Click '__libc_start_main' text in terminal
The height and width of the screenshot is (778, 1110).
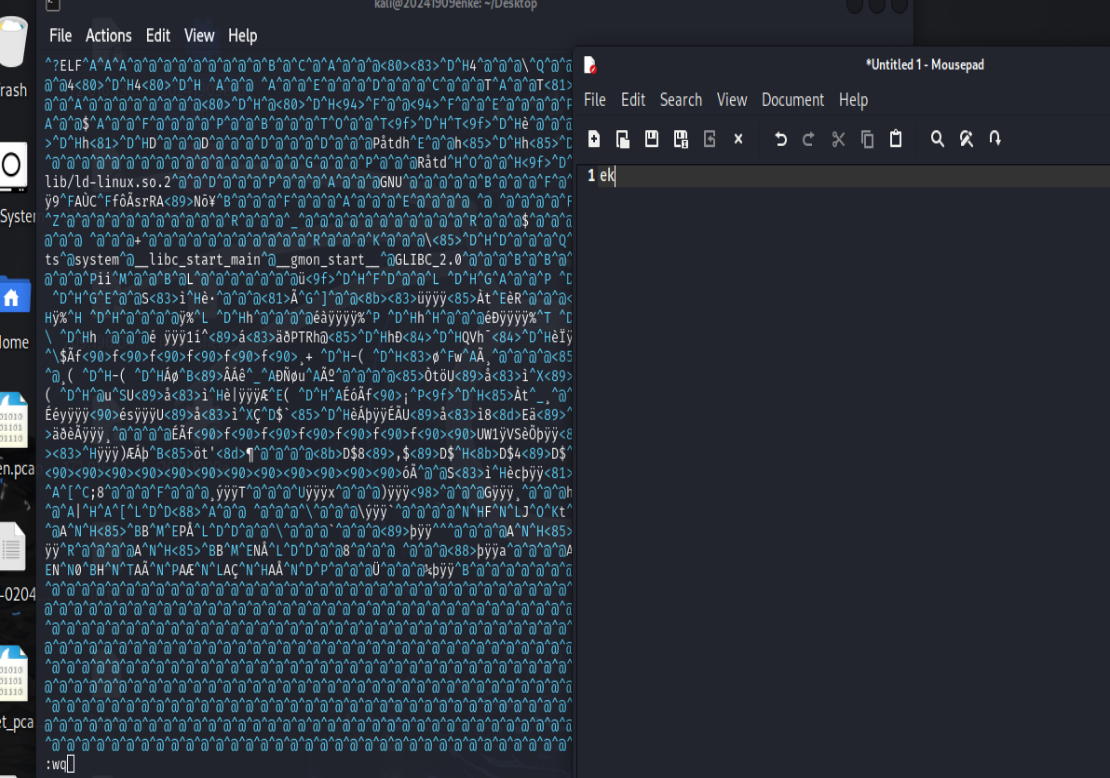point(198,260)
